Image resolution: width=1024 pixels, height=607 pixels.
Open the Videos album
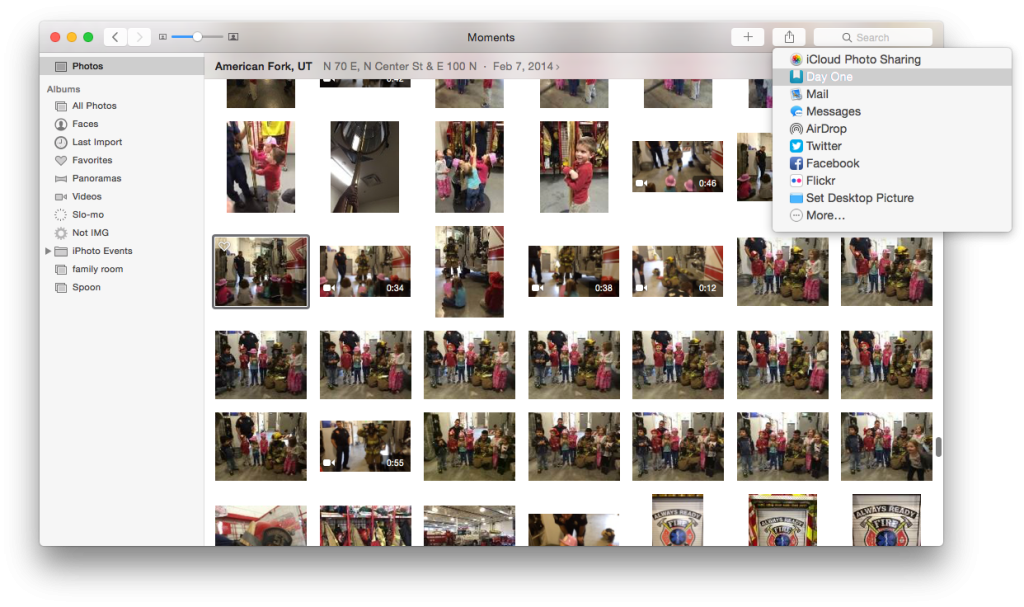tap(86, 196)
